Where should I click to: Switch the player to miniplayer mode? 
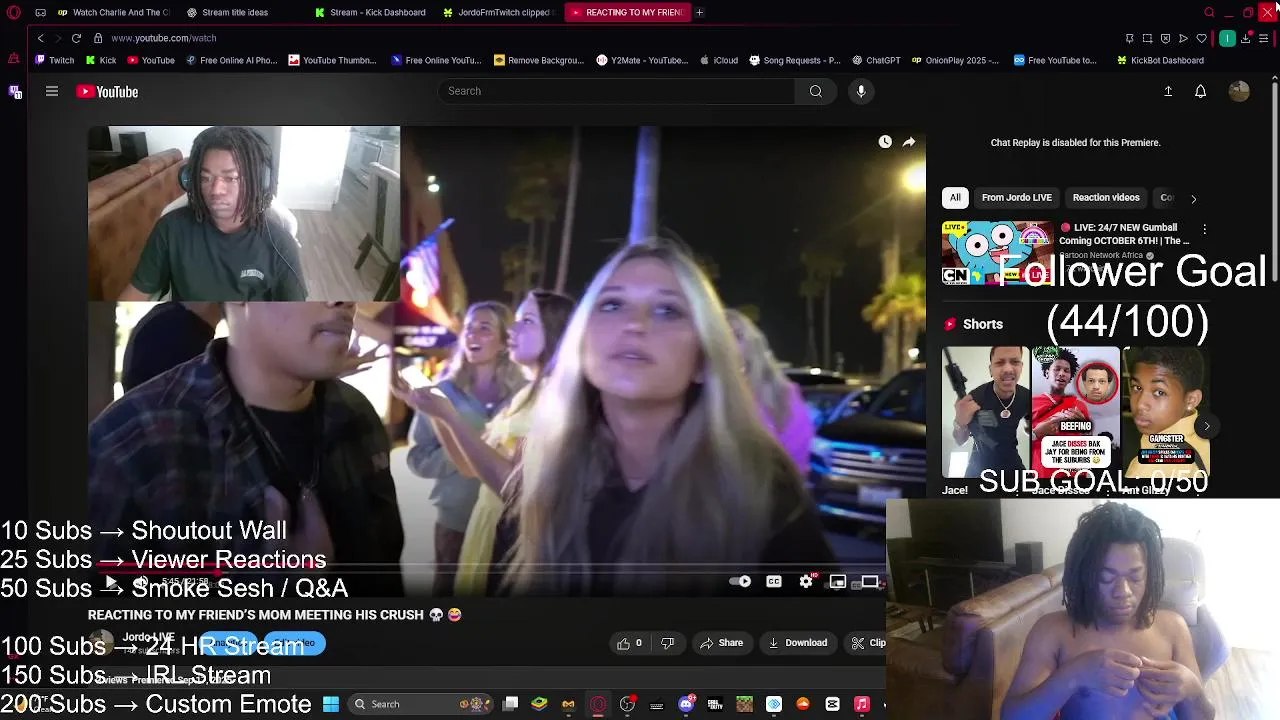(x=838, y=582)
